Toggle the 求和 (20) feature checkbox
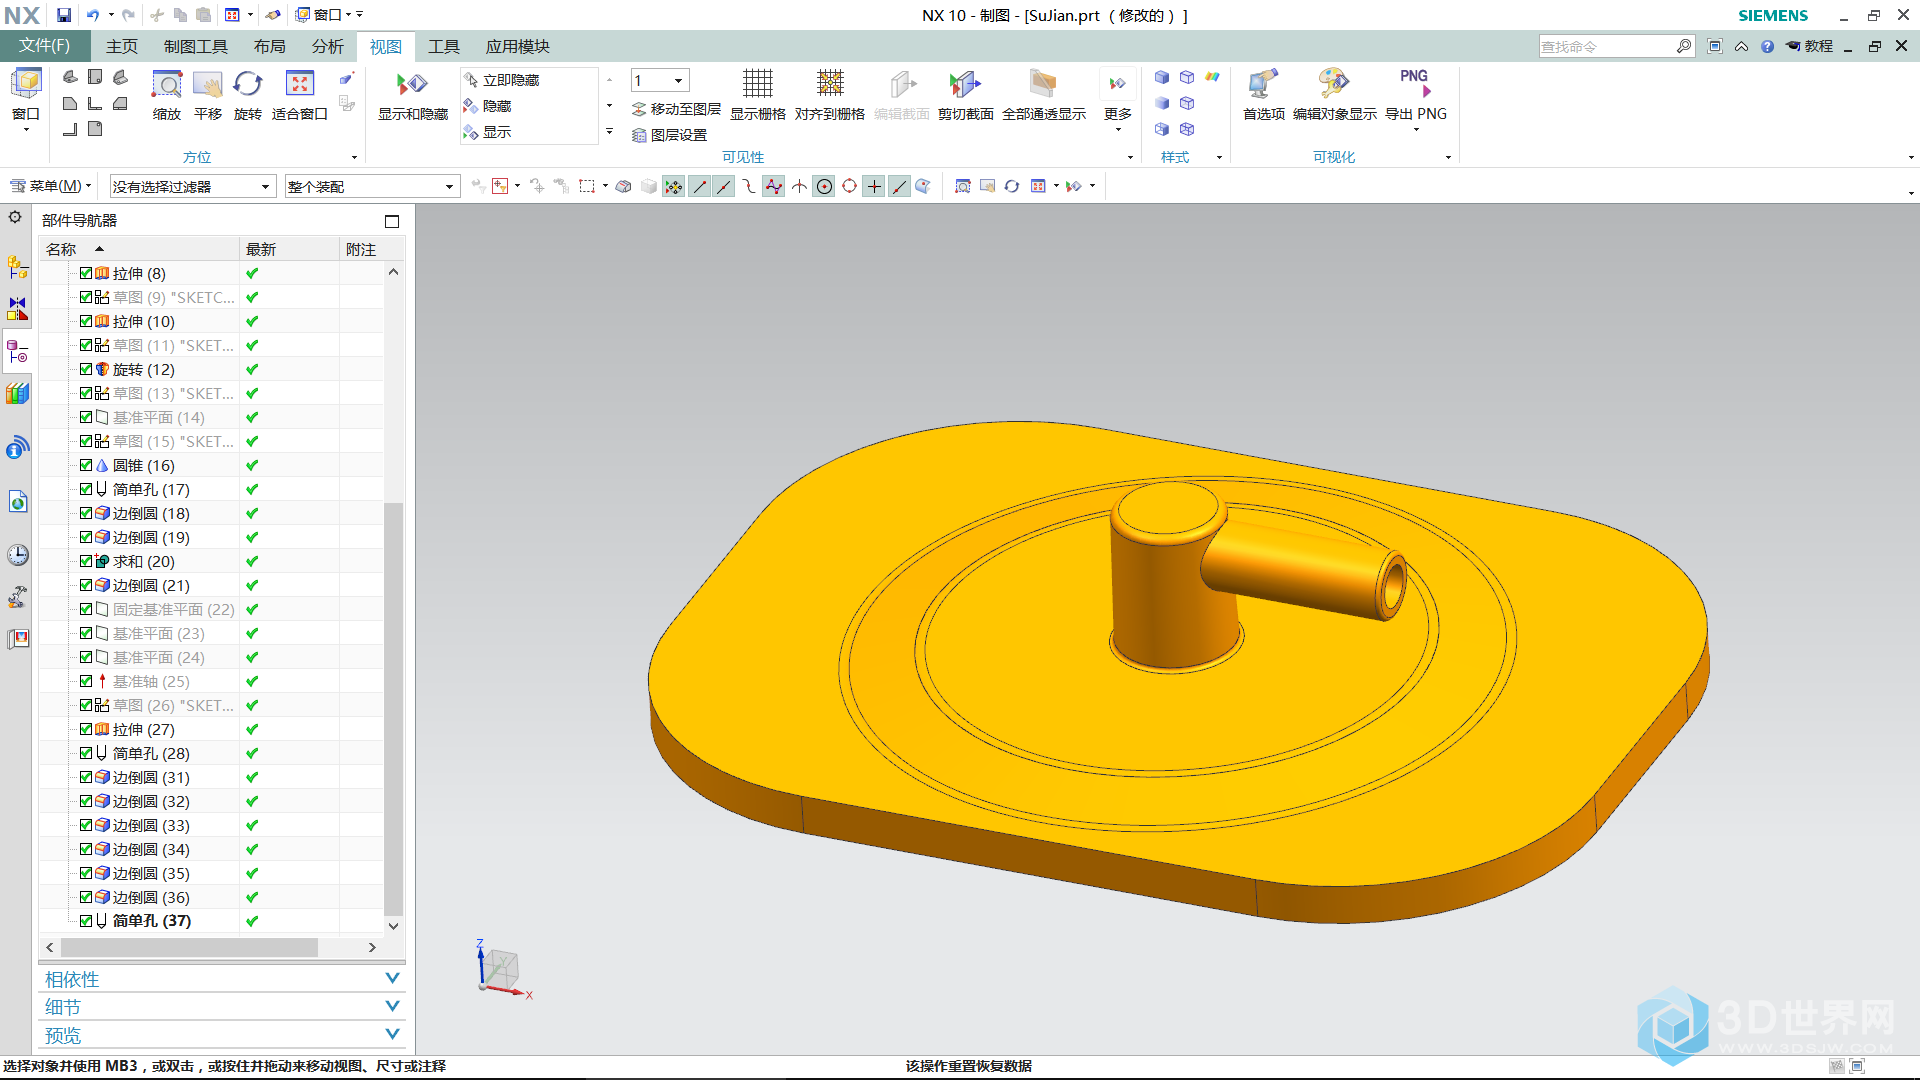 click(86, 561)
